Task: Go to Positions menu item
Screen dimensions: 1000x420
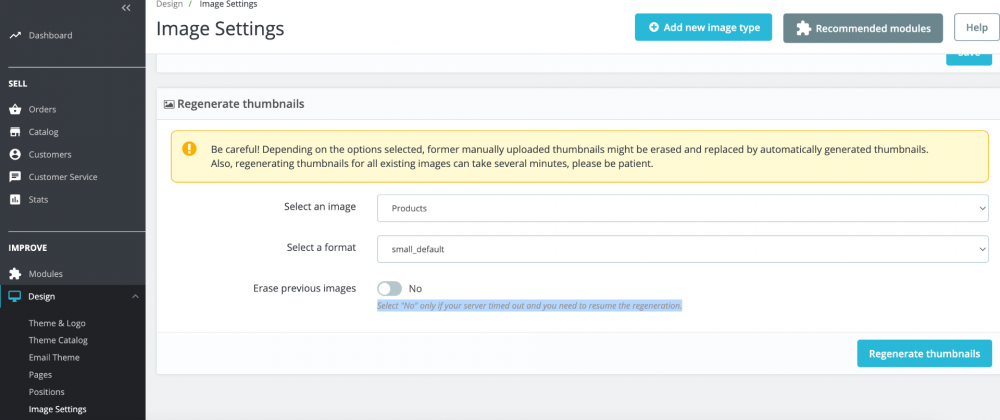Action: pyautogui.click(x=47, y=392)
